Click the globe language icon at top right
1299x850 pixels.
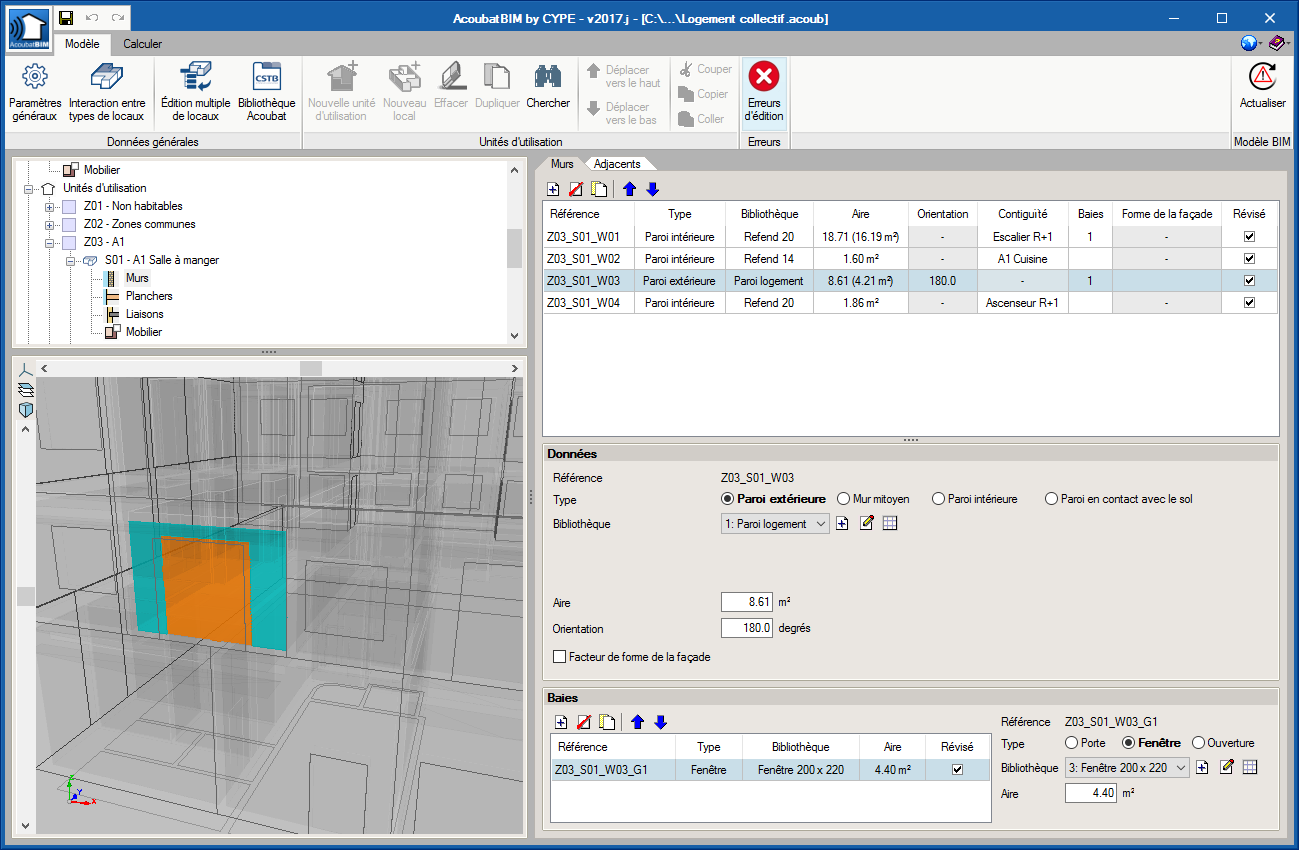(1248, 43)
